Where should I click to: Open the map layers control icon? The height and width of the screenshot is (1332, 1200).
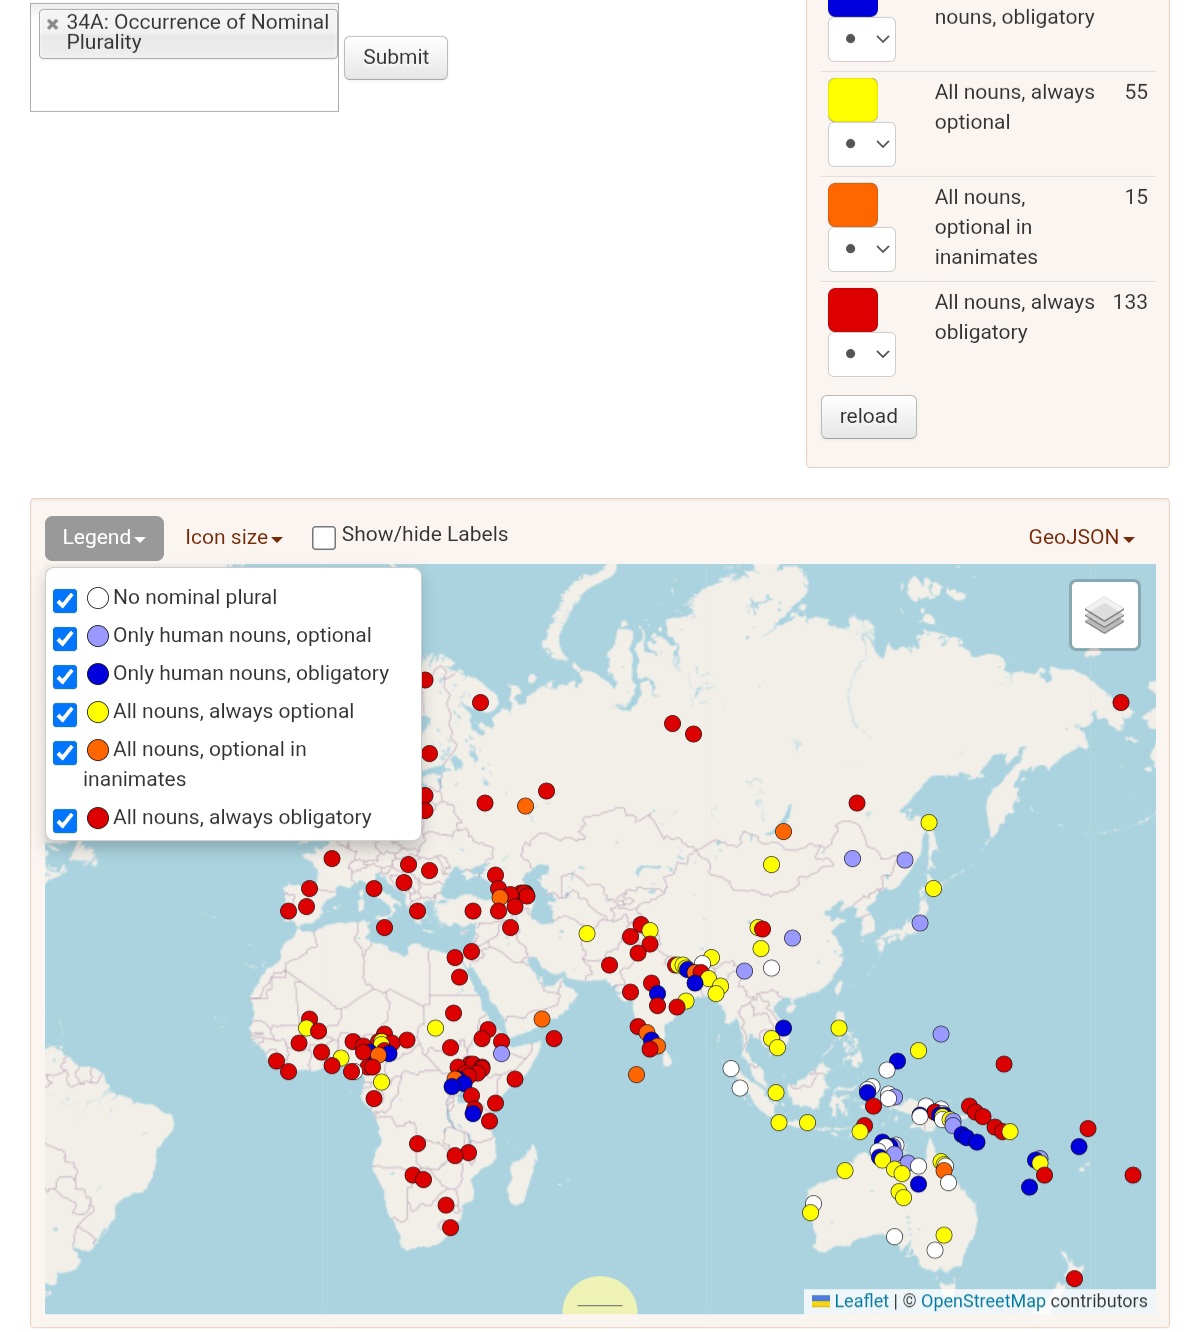[x=1104, y=615]
